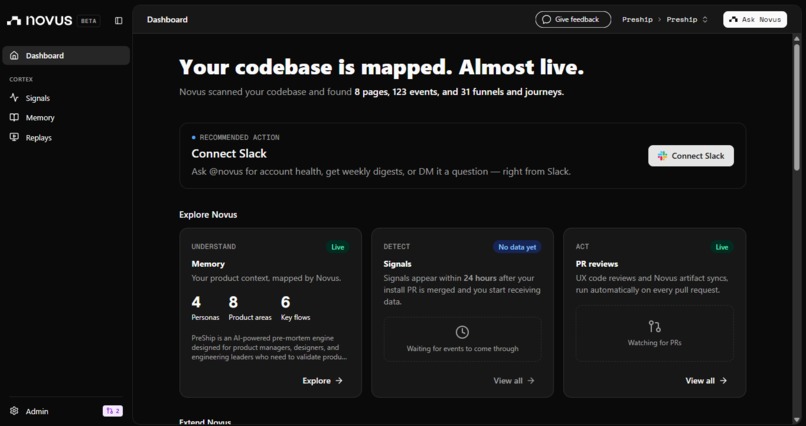The image size is (806, 426).
Task: Click the BETA label by the Novus logo
Action: tap(88, 21)
